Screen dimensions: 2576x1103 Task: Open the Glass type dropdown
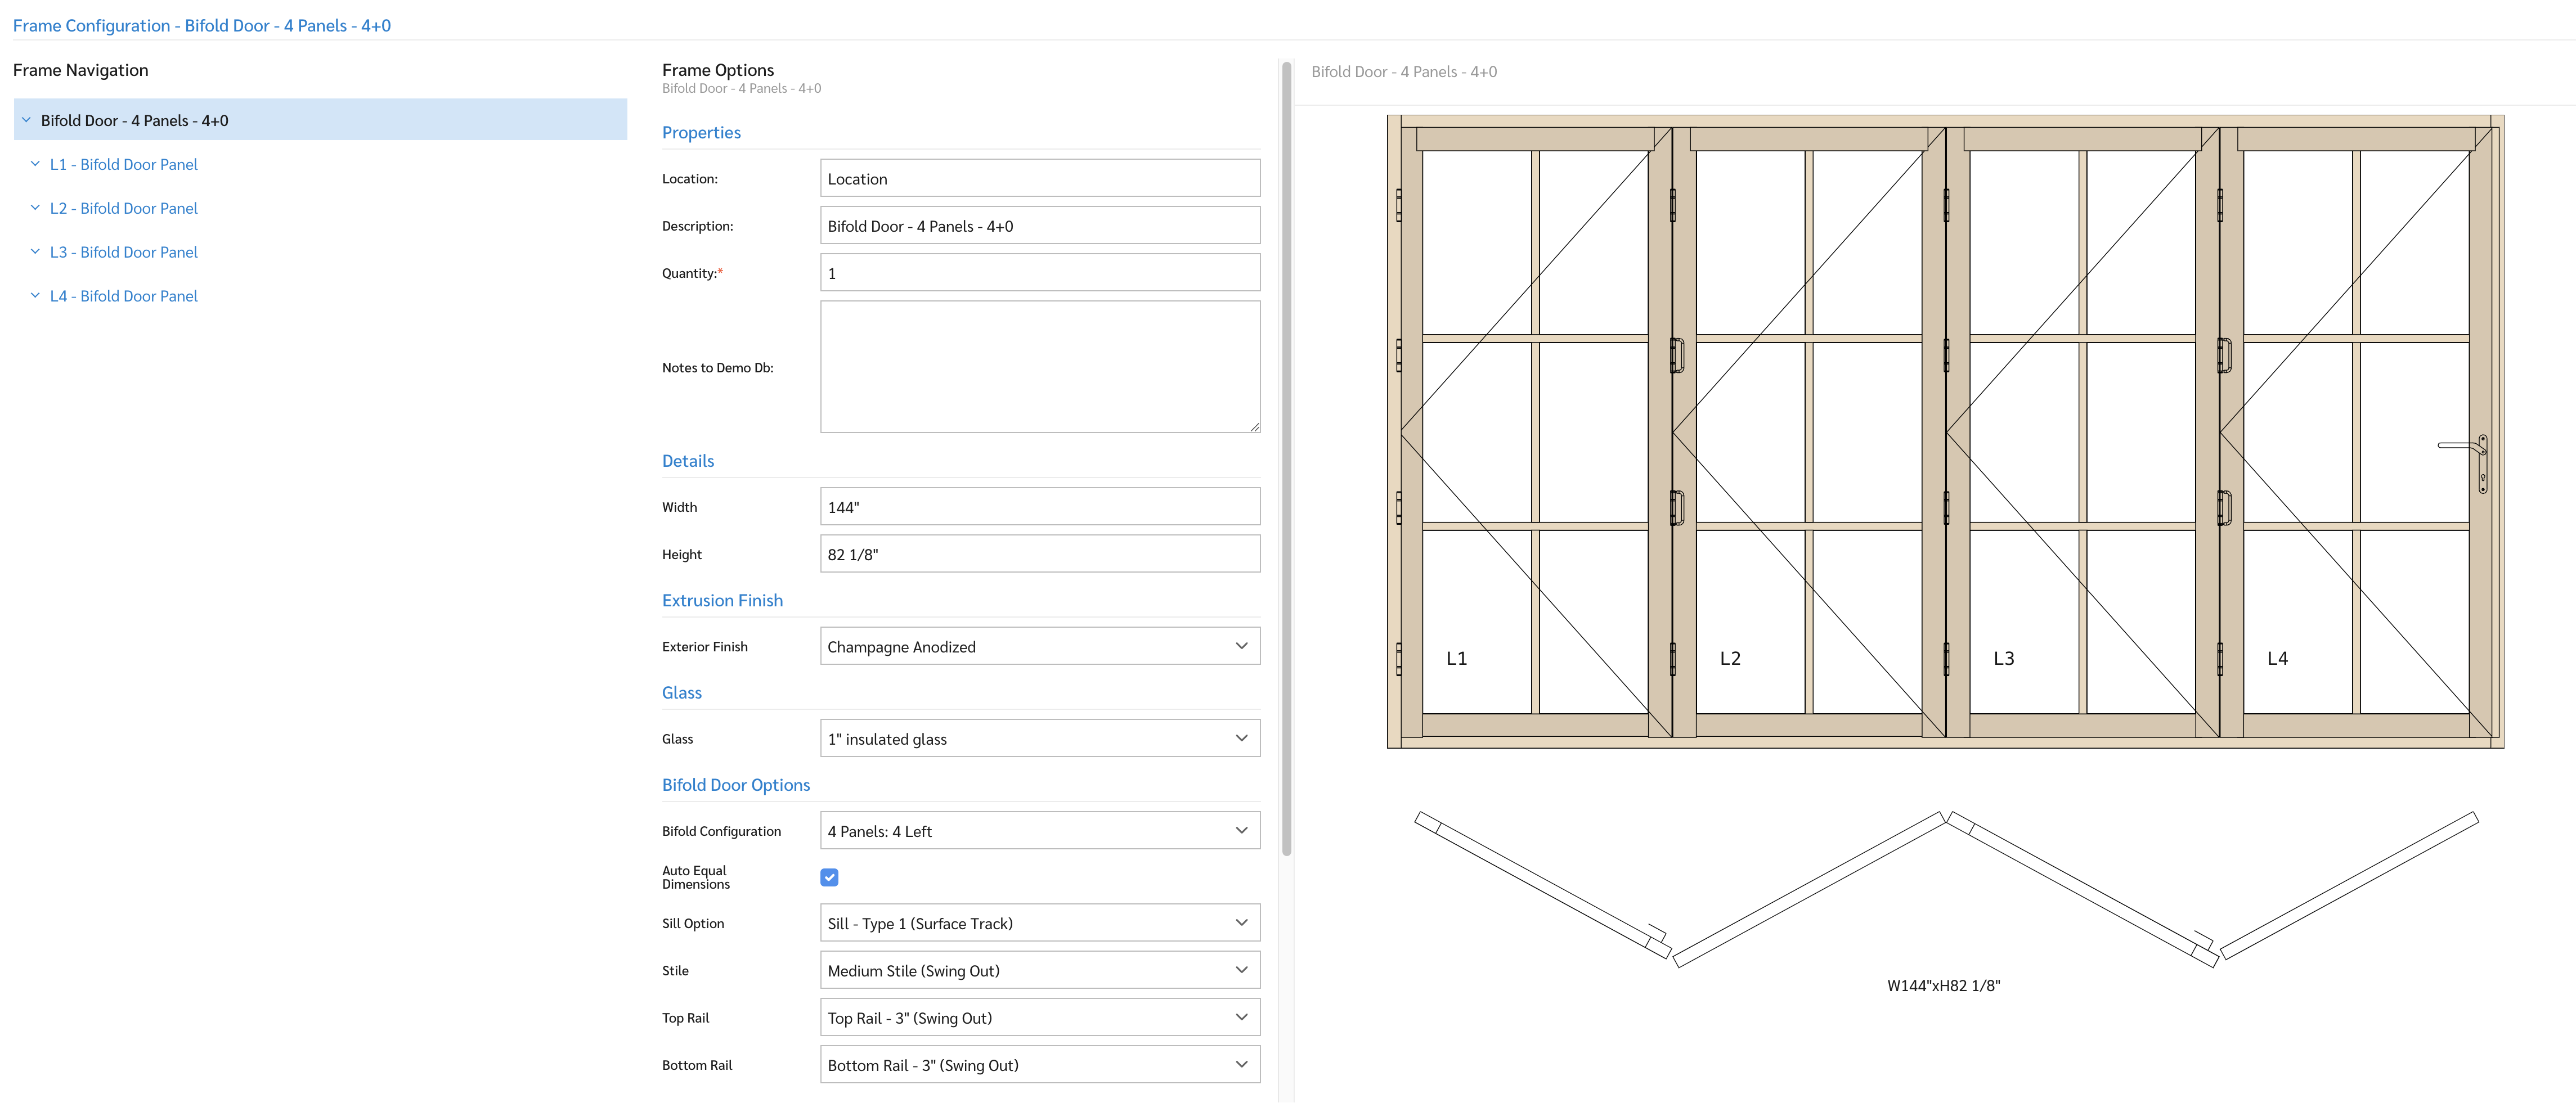(1040, 739)
